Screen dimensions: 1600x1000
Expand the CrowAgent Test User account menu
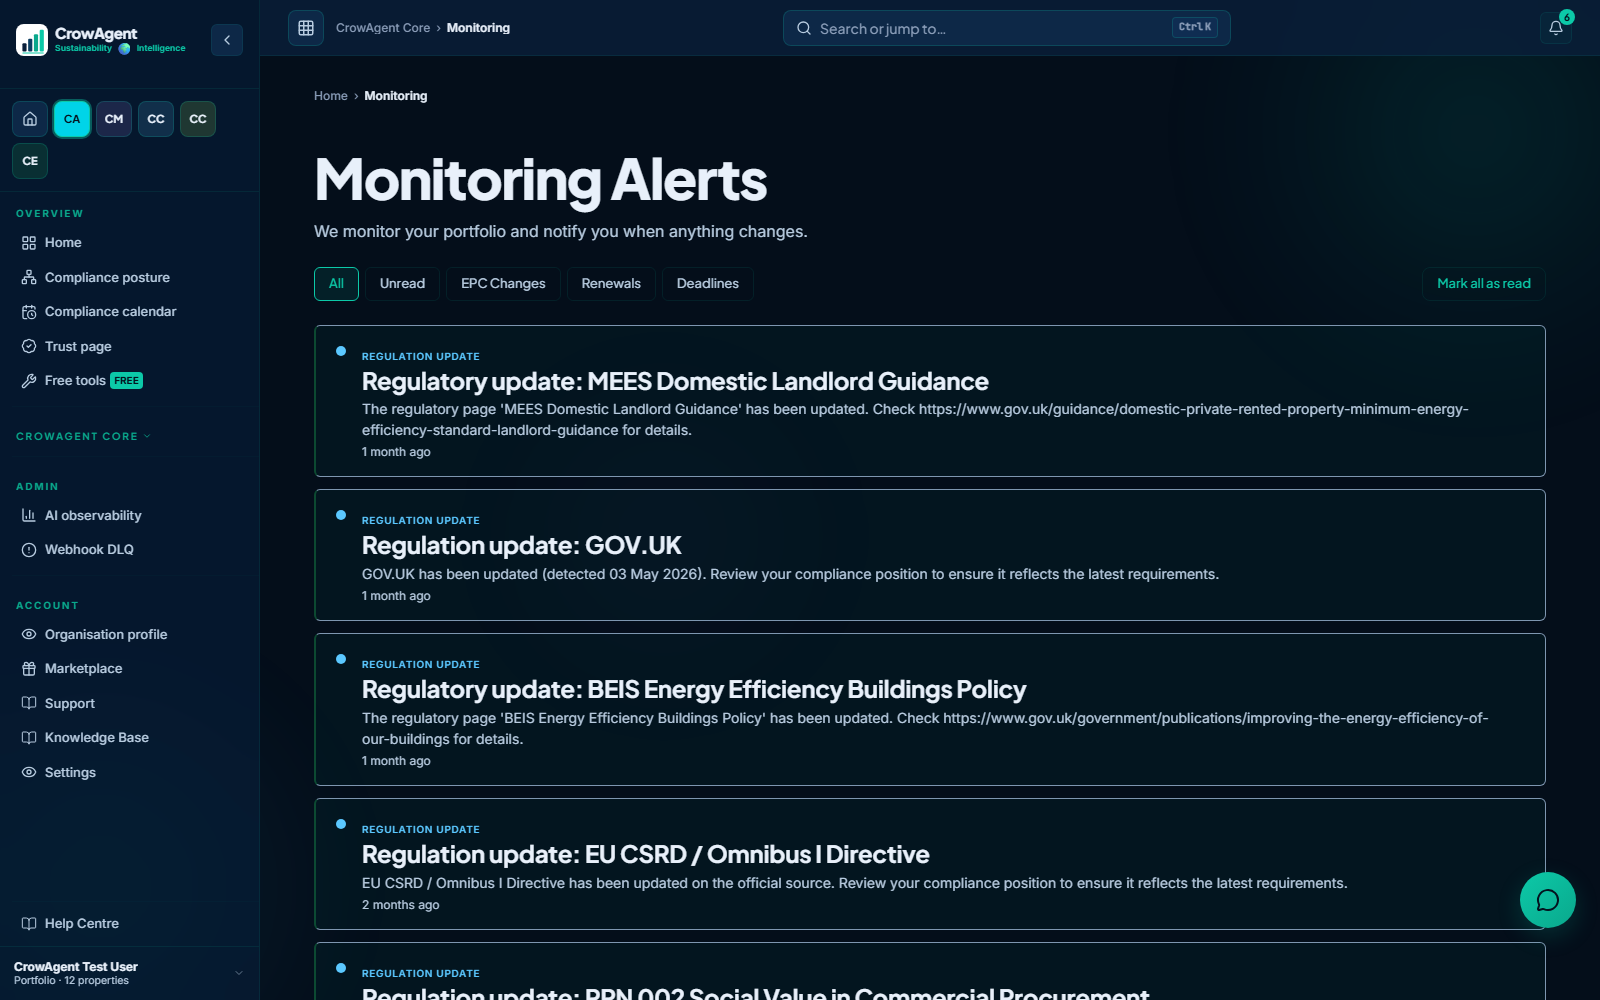(x=130, y=973)
